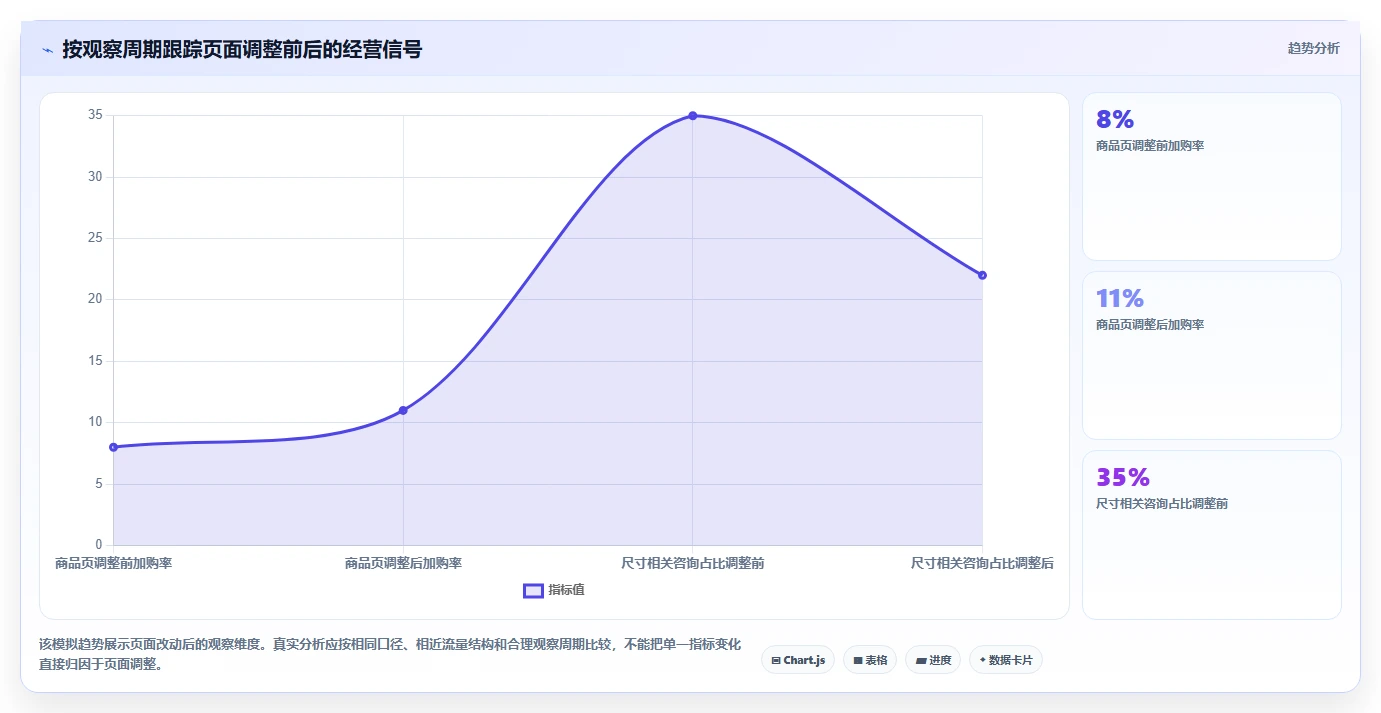Click the data point for 尺寸相关咨询占比调整后
The height and width of the screenshot is (713, 1381).
coord(982,275)
